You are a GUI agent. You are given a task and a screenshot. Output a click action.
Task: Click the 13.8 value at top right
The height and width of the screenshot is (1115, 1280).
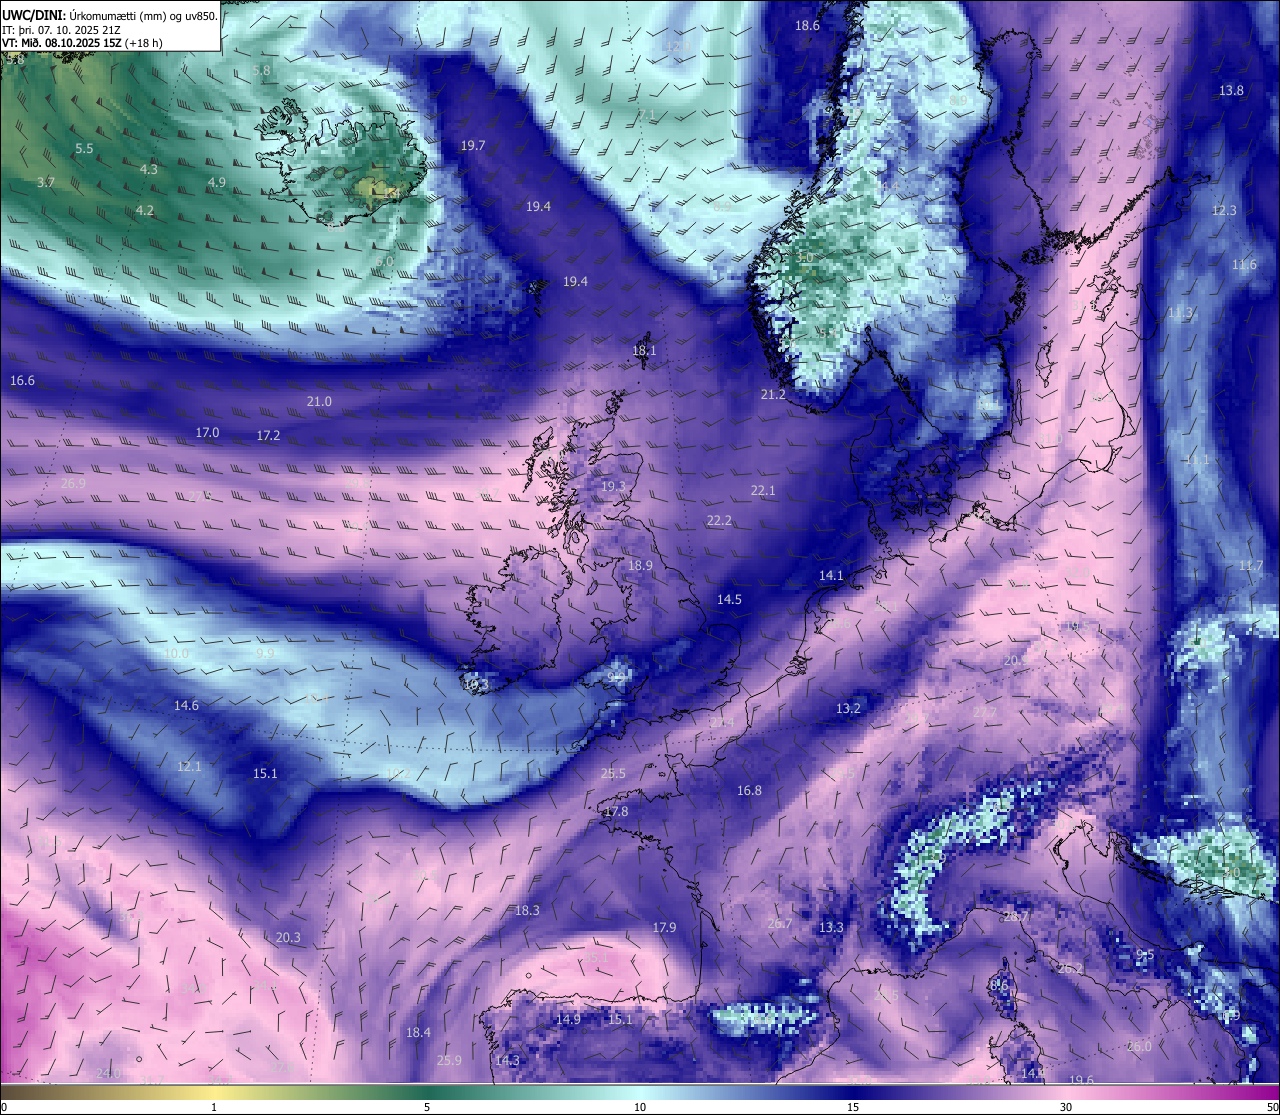pyautogui.click(x=1231, y=91)
